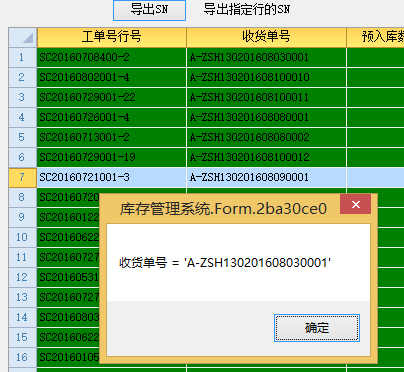Click cell A-ZSH130201608100010
The height and width of the screenshot is (372, 404).
(266, 77)
